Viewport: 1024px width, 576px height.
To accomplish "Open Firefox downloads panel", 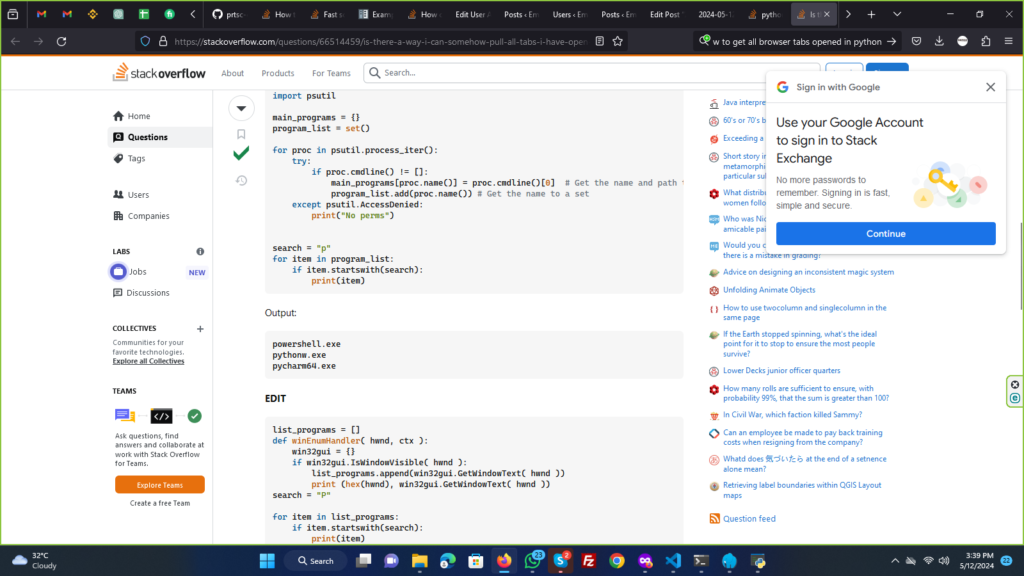I will tap(937, 41).
